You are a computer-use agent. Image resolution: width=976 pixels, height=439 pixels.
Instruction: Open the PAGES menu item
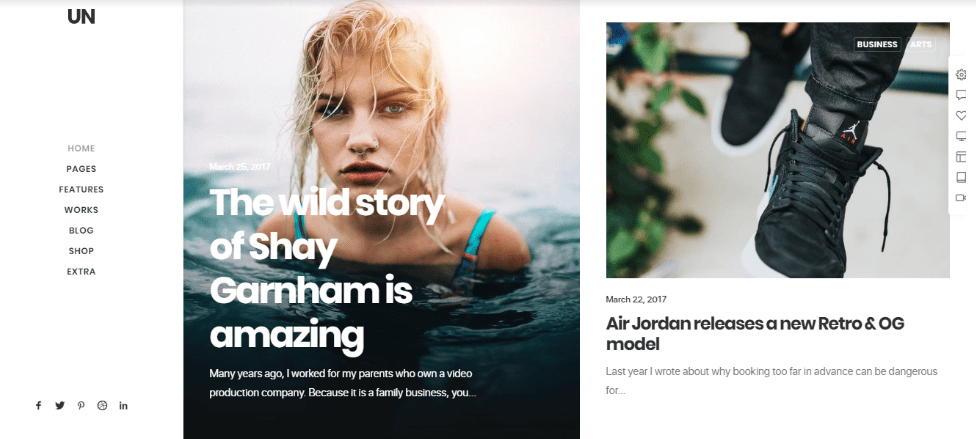(81, 169)
